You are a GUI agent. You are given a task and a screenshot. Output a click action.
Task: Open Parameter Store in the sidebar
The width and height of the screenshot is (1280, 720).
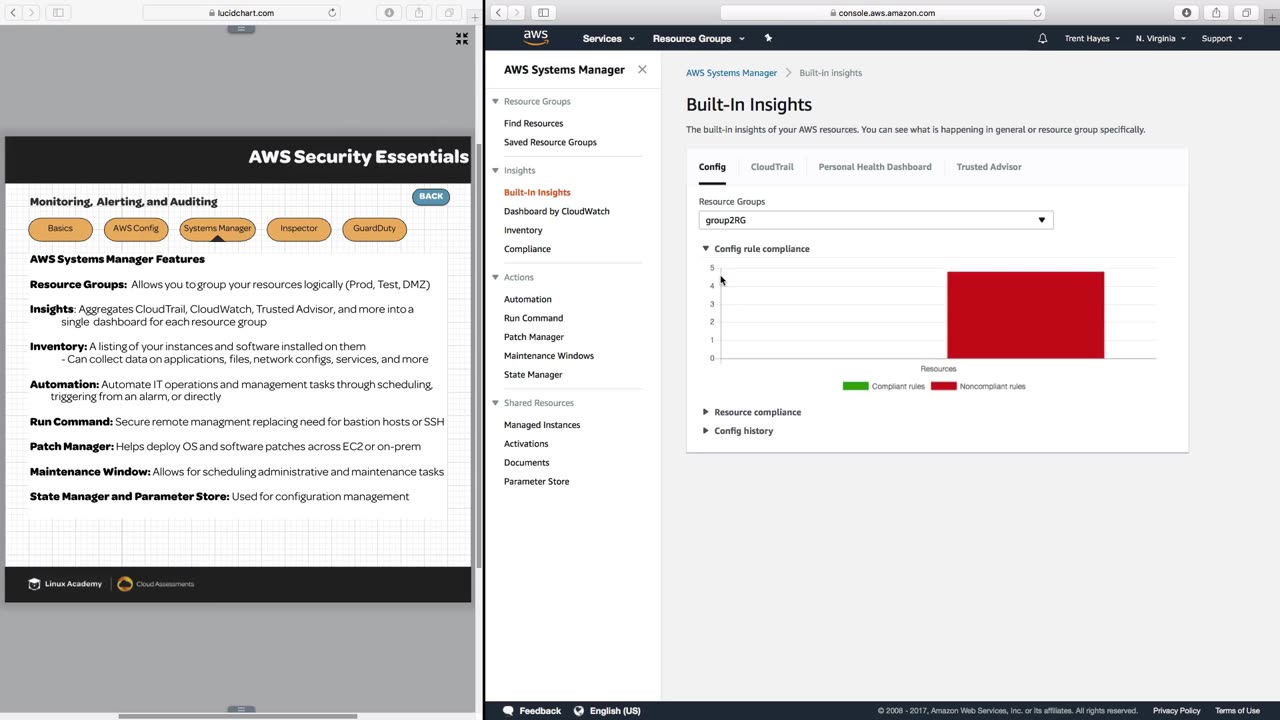pyautogui.click(x=536, y=481)
